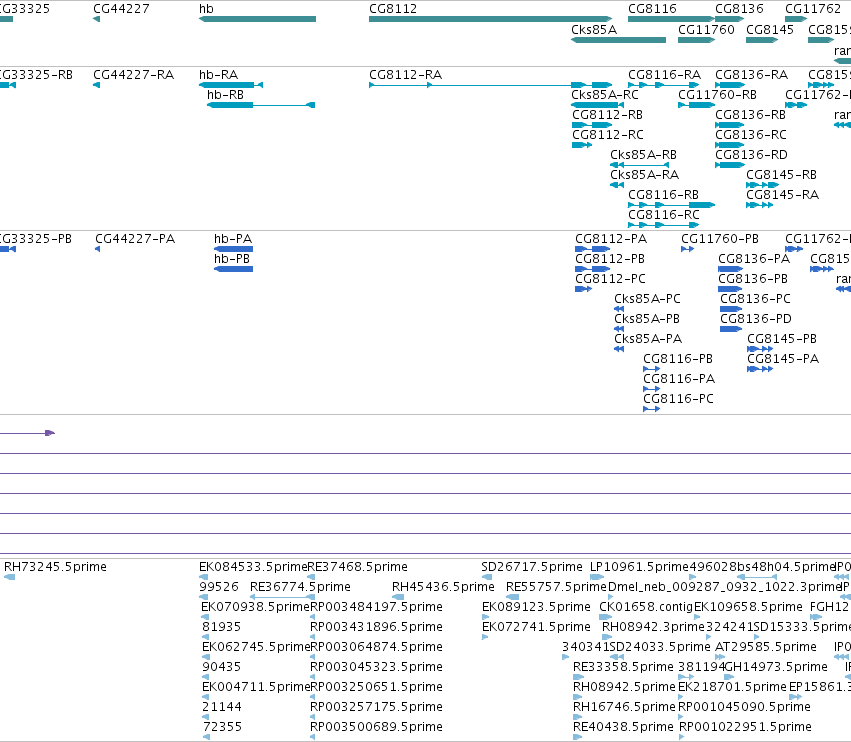Select transcript CG8136-RC

coord(751,135)
